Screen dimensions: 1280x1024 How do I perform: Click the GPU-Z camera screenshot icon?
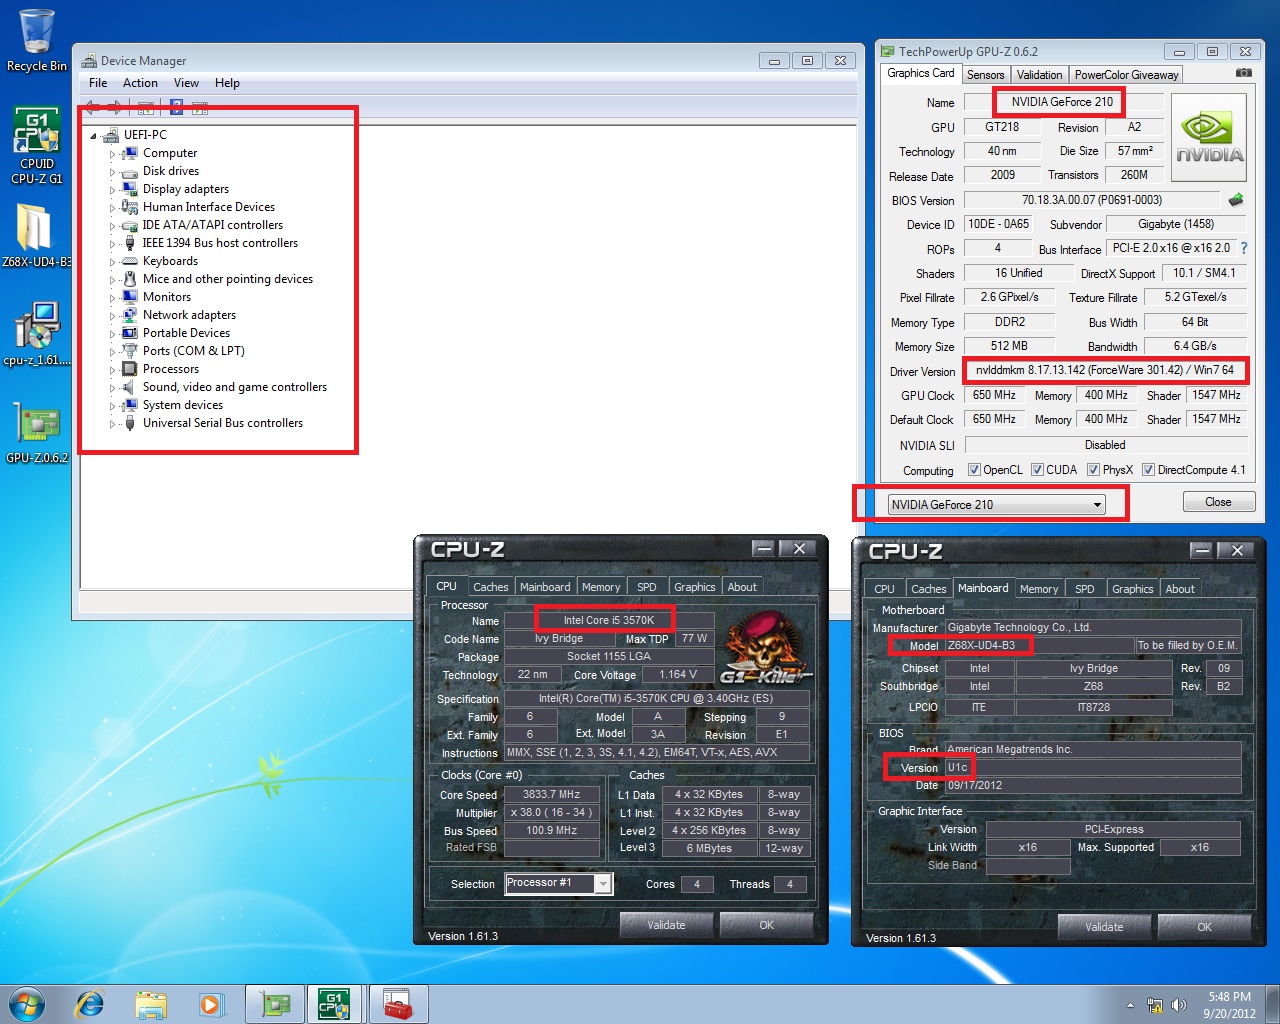[1243, 73]
